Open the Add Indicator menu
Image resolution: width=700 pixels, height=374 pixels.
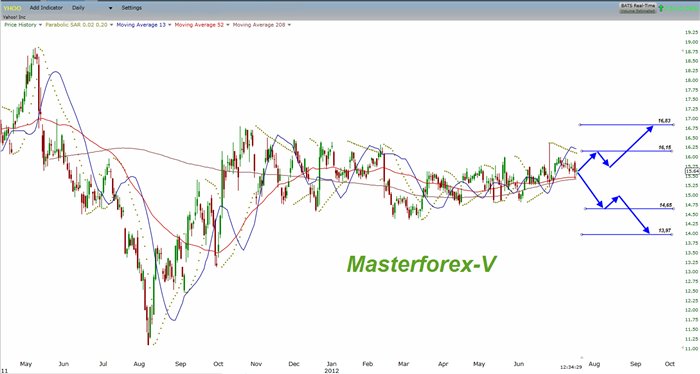pos(46,8)
